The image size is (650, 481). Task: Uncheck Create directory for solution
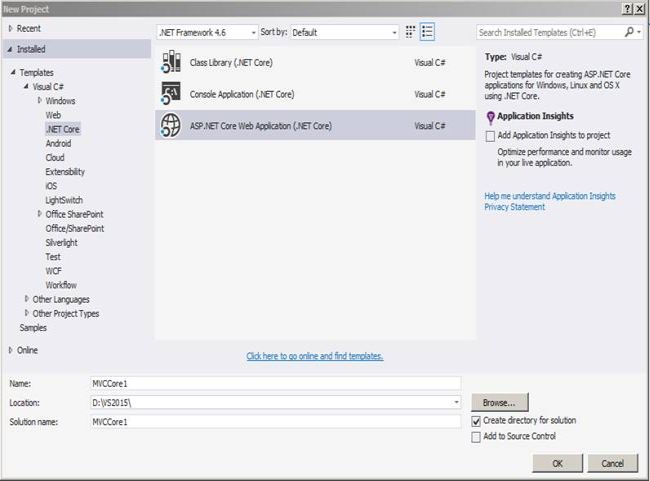[x=476, y=421]
